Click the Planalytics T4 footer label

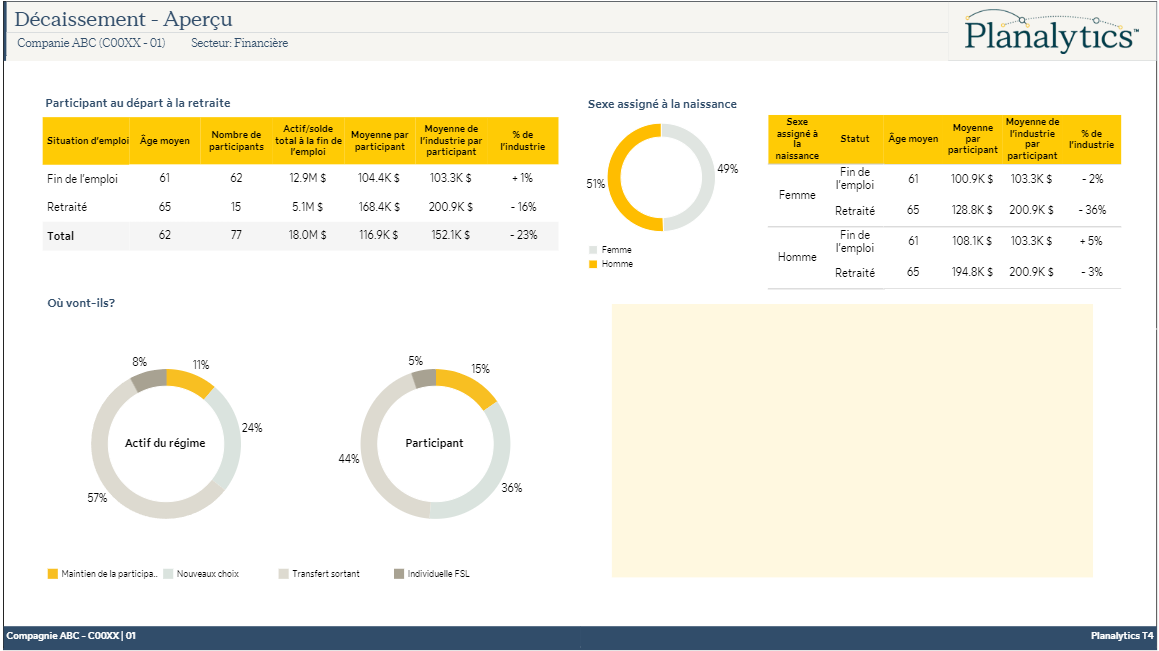(x=1121, y=636)
